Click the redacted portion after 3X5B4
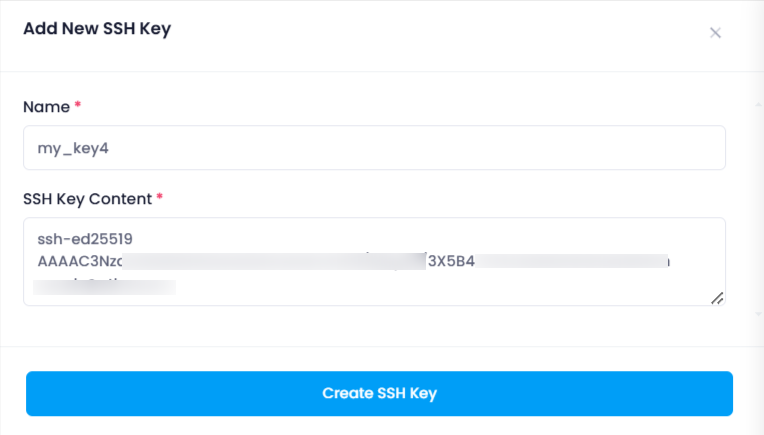 coord(572,261)
